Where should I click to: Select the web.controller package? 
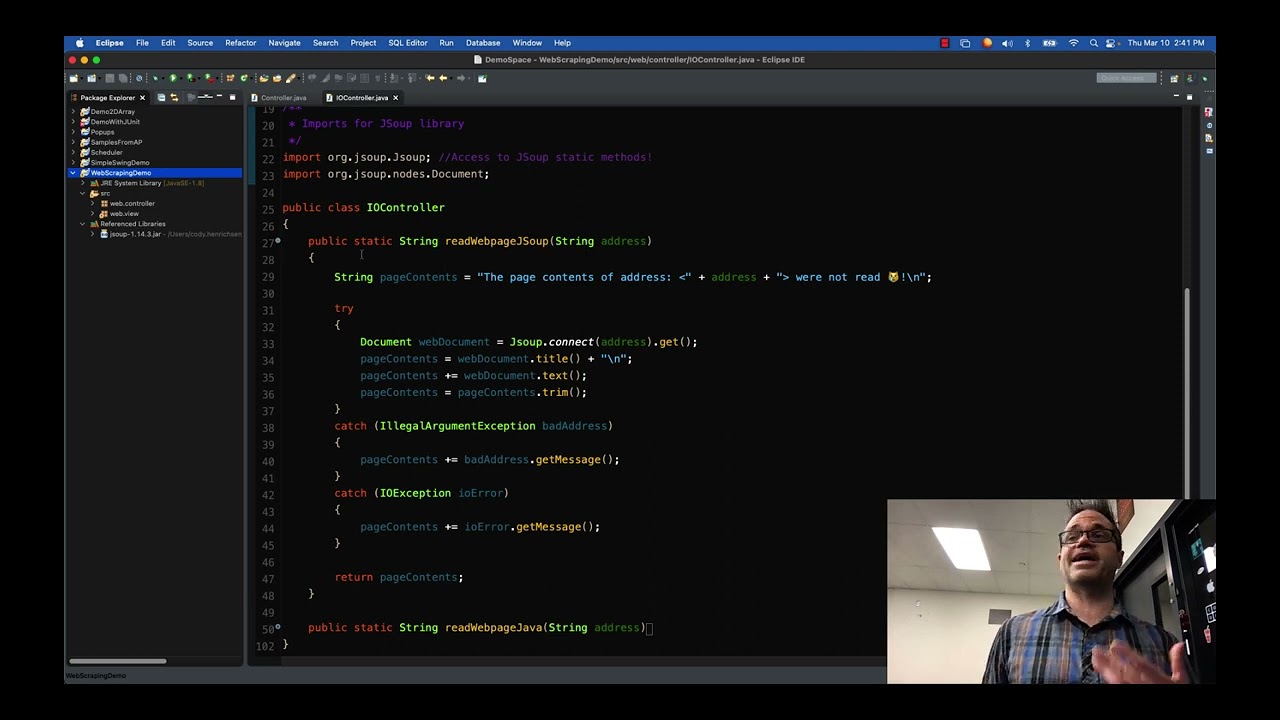pos(131,203)
